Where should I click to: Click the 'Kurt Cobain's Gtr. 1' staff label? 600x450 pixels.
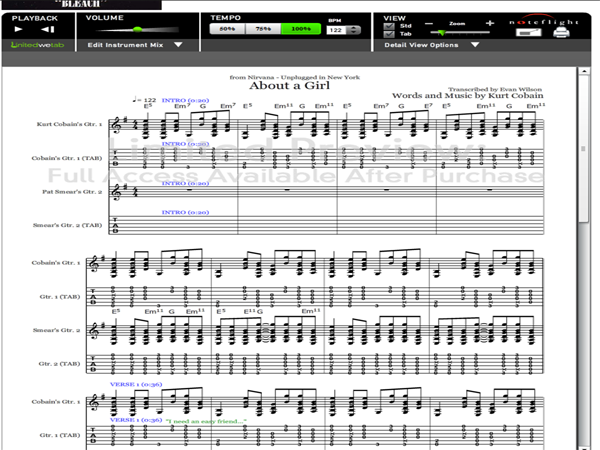coord(69,124)
